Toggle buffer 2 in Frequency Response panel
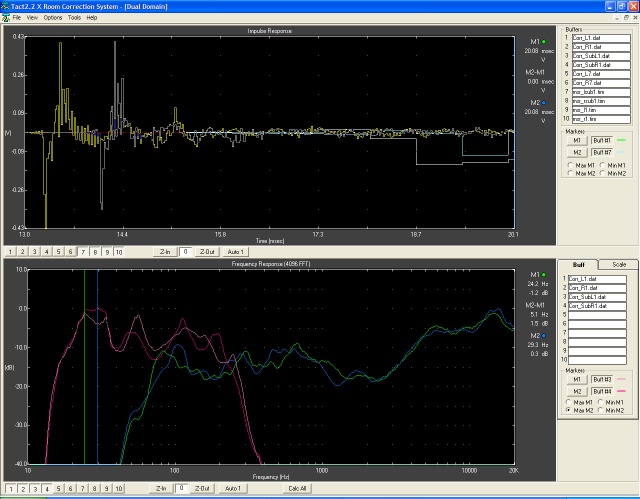 point(23,488)
